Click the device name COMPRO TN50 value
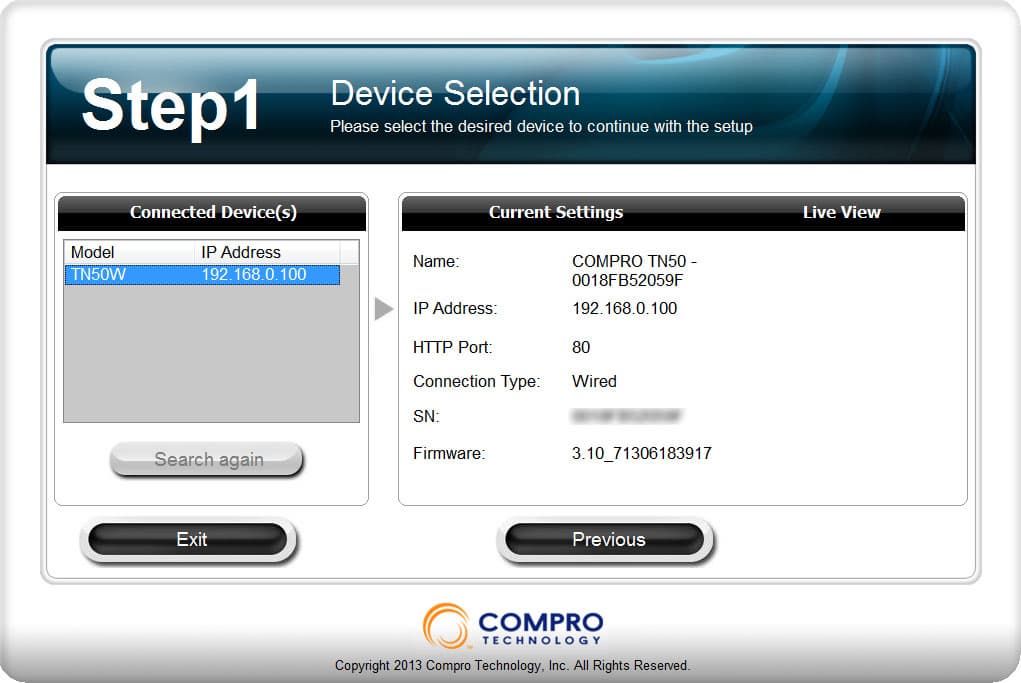 pyautogui.click(x=634, y=270)
